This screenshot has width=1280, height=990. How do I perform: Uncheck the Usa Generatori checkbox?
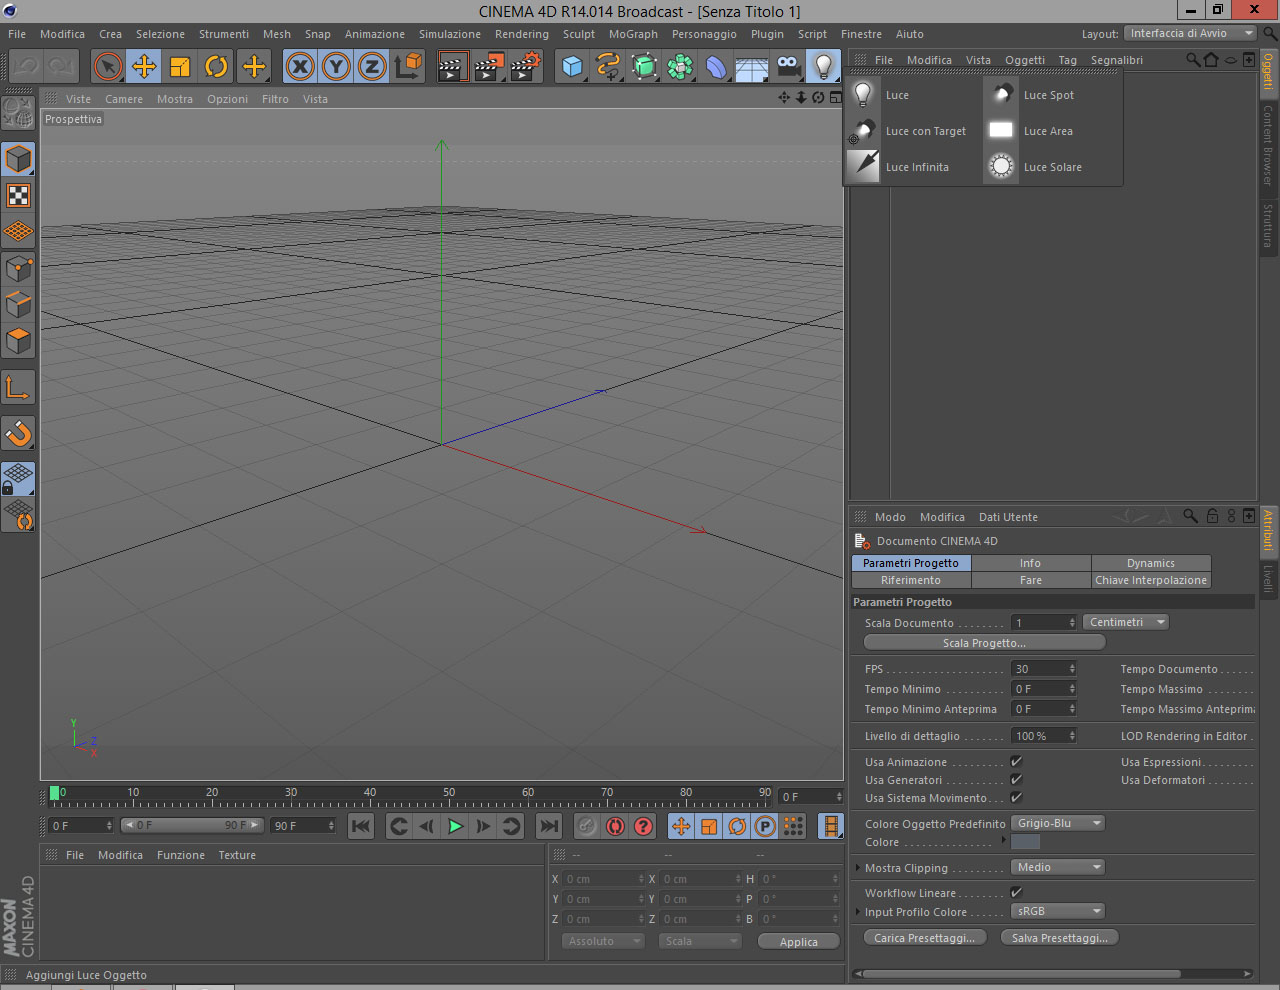tap(1016, 780)
